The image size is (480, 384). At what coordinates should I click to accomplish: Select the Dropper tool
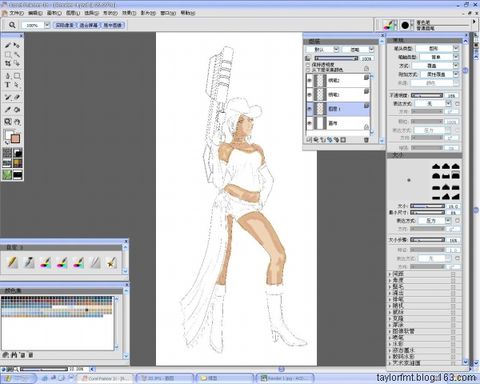[8, 110]
